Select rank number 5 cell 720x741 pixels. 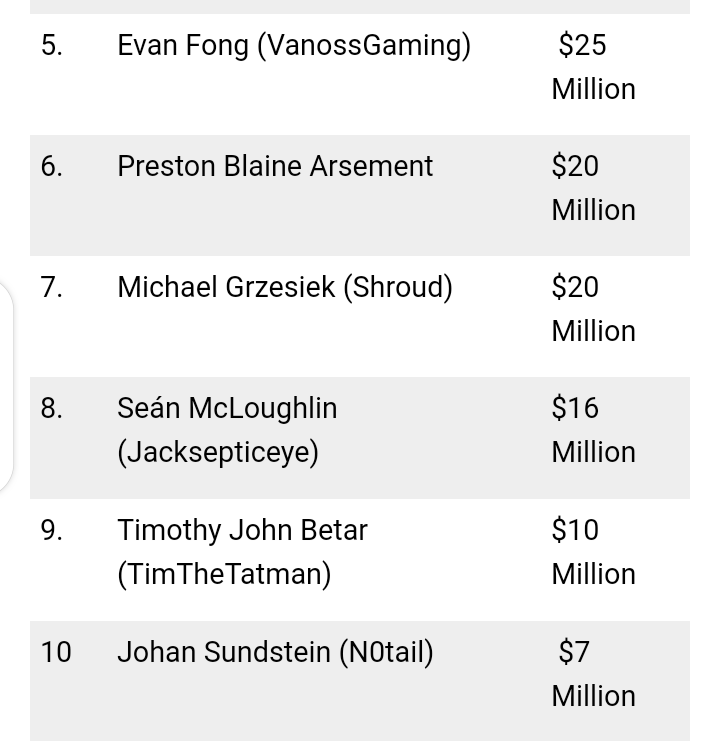pyautogui.click(x=51, y=46)
